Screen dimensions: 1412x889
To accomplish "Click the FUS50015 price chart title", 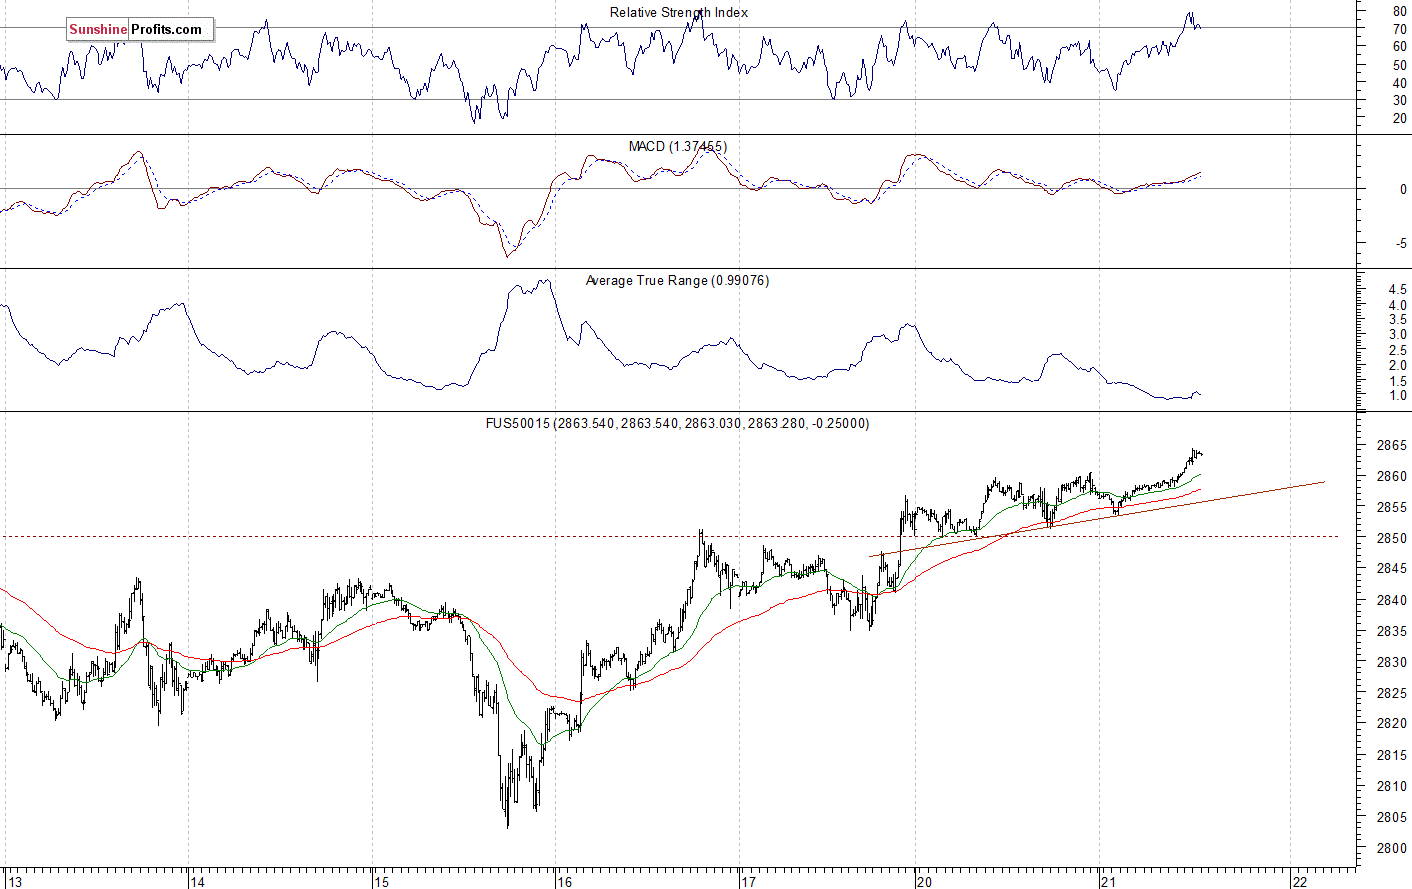I will pyautogui.click(x=678, y=424).
